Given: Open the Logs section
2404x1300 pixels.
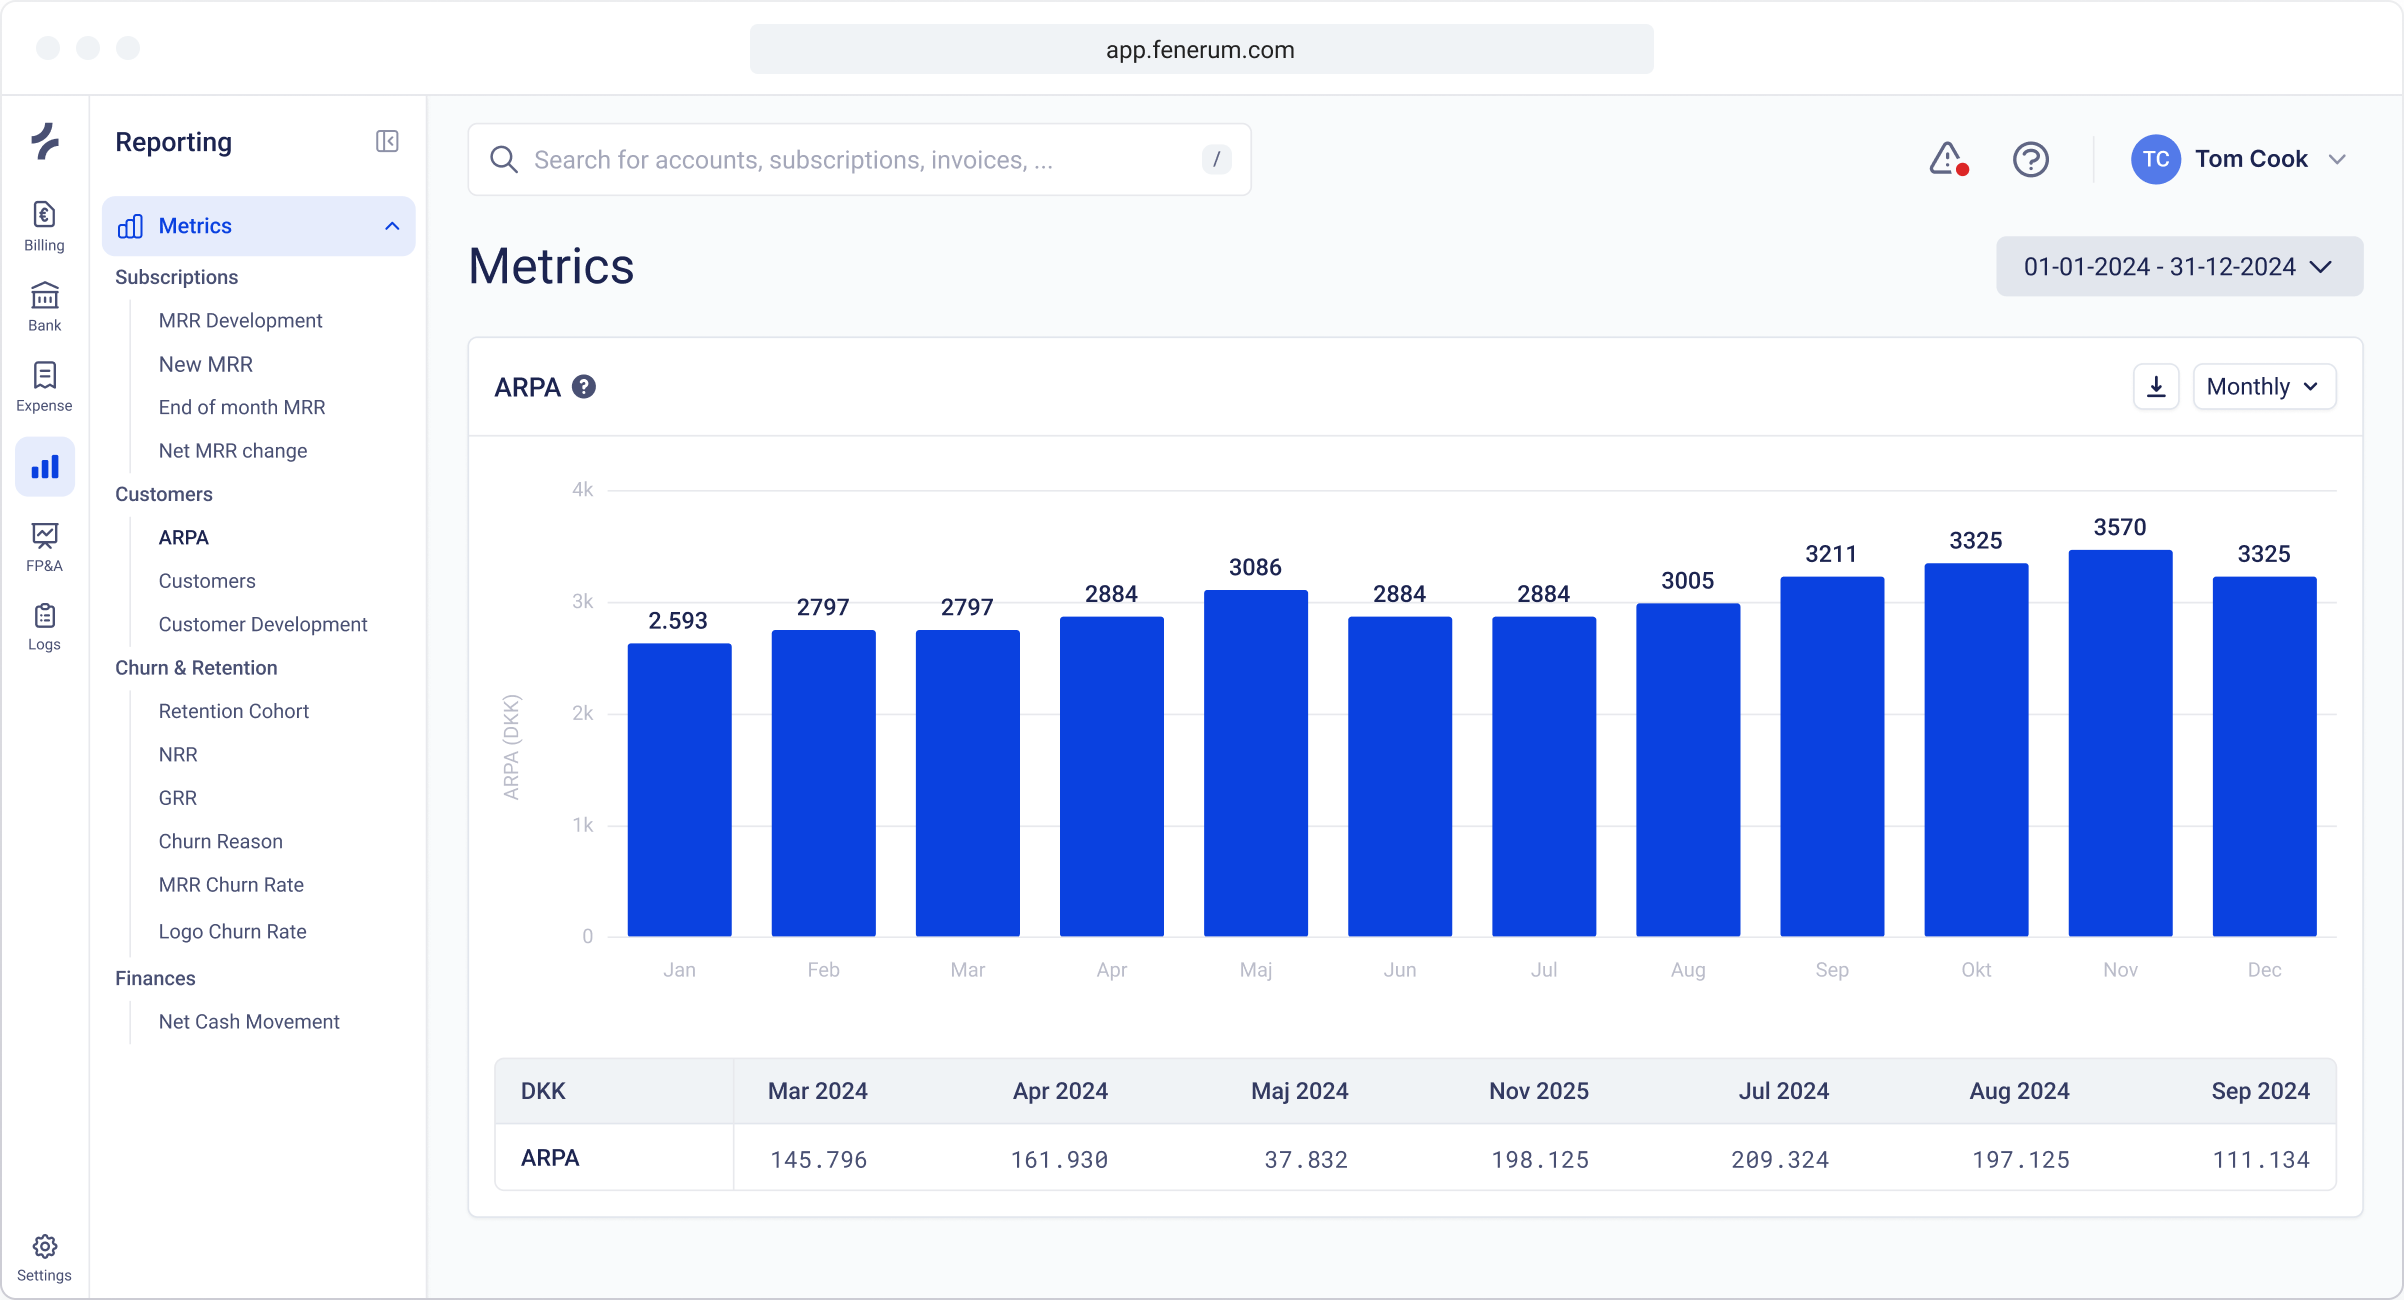Looking at the screenshot, I should [x=44, y=626].
